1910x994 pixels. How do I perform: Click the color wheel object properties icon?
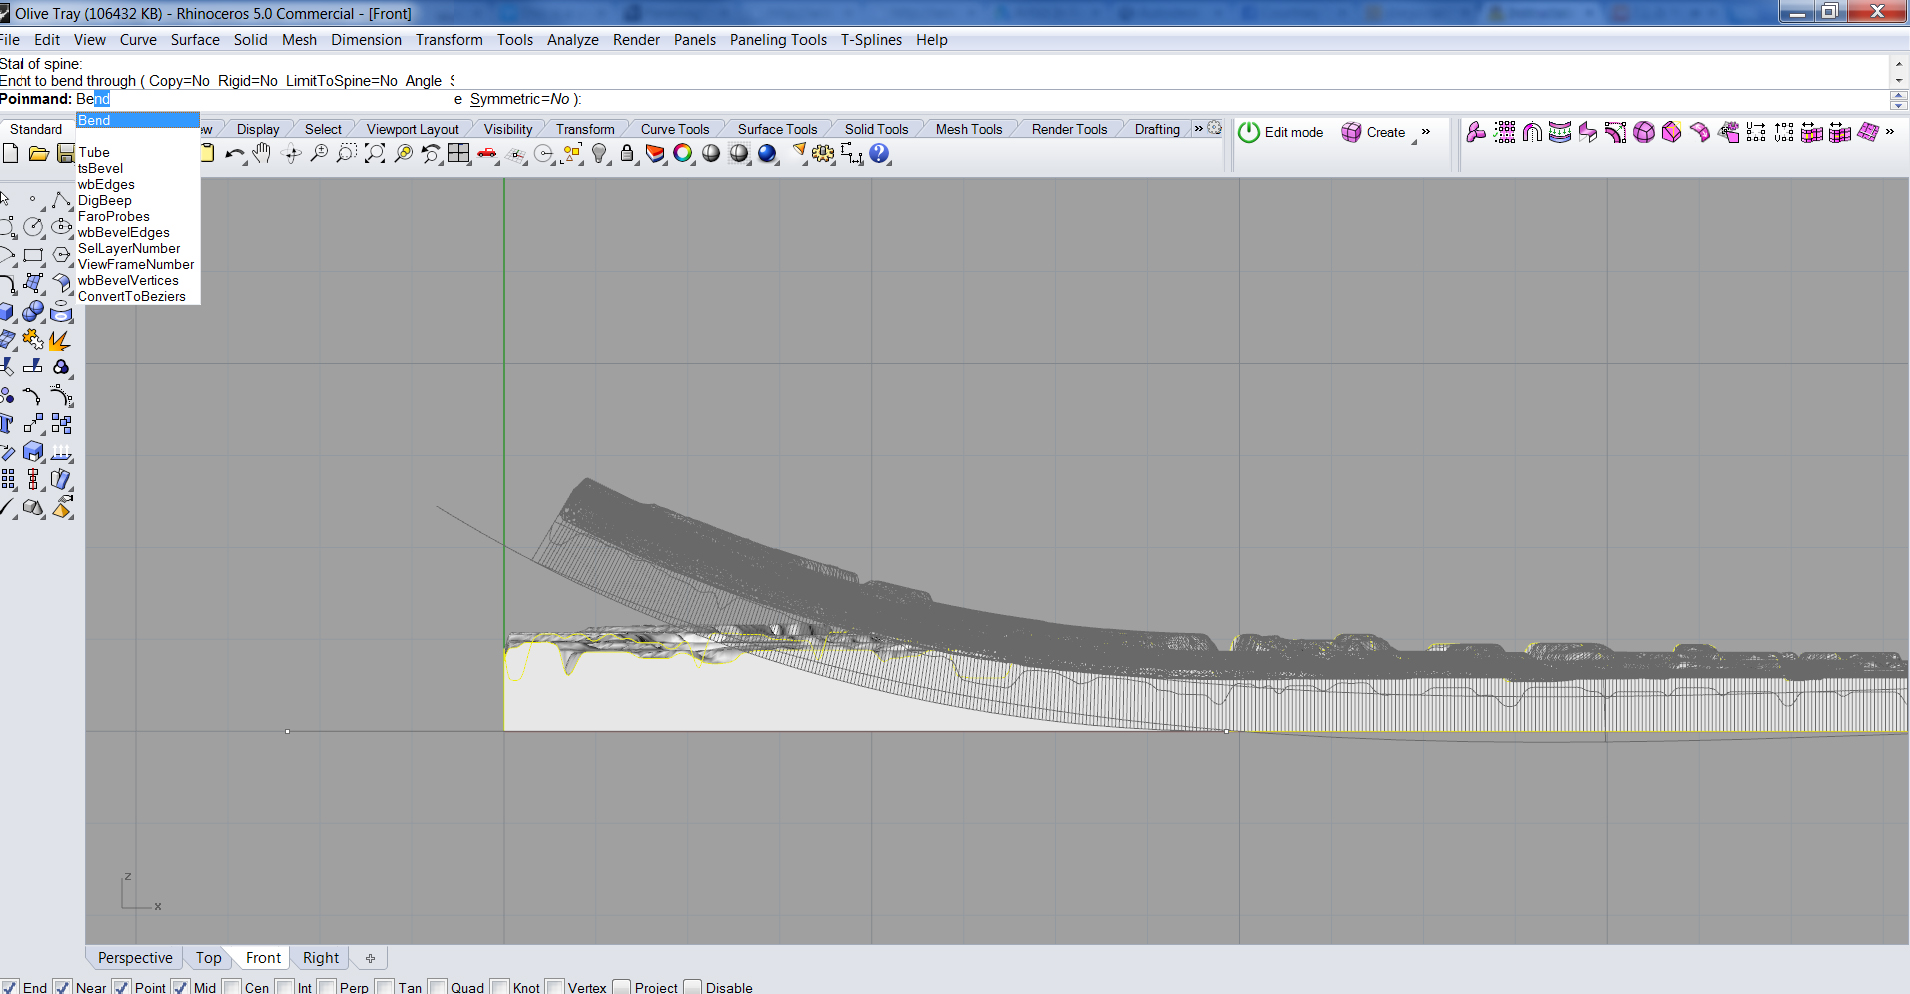[683, 153]
